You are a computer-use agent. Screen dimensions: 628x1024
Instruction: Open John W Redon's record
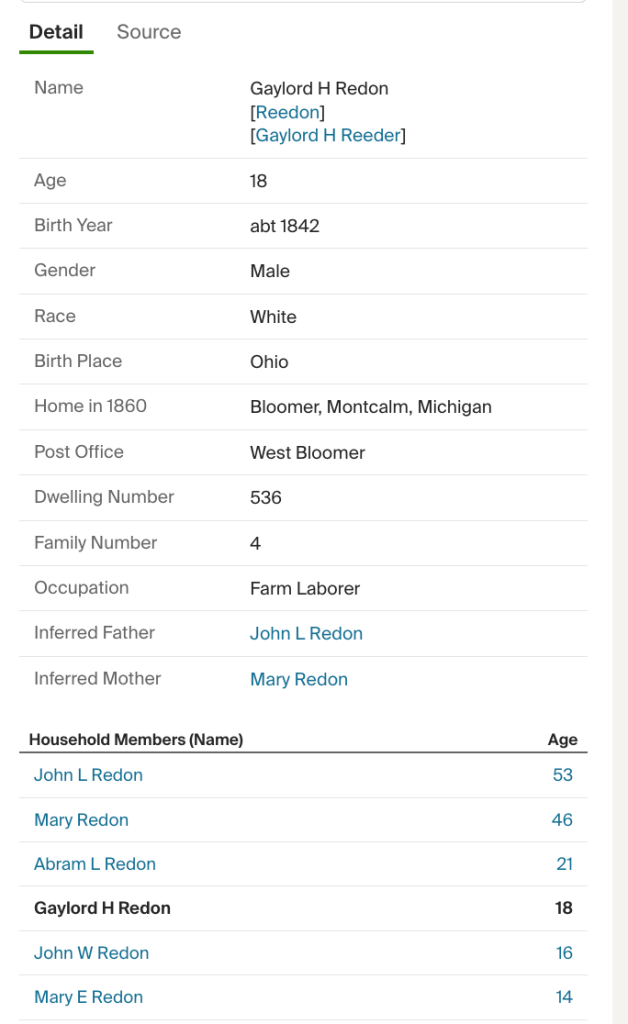pos(91,953)
